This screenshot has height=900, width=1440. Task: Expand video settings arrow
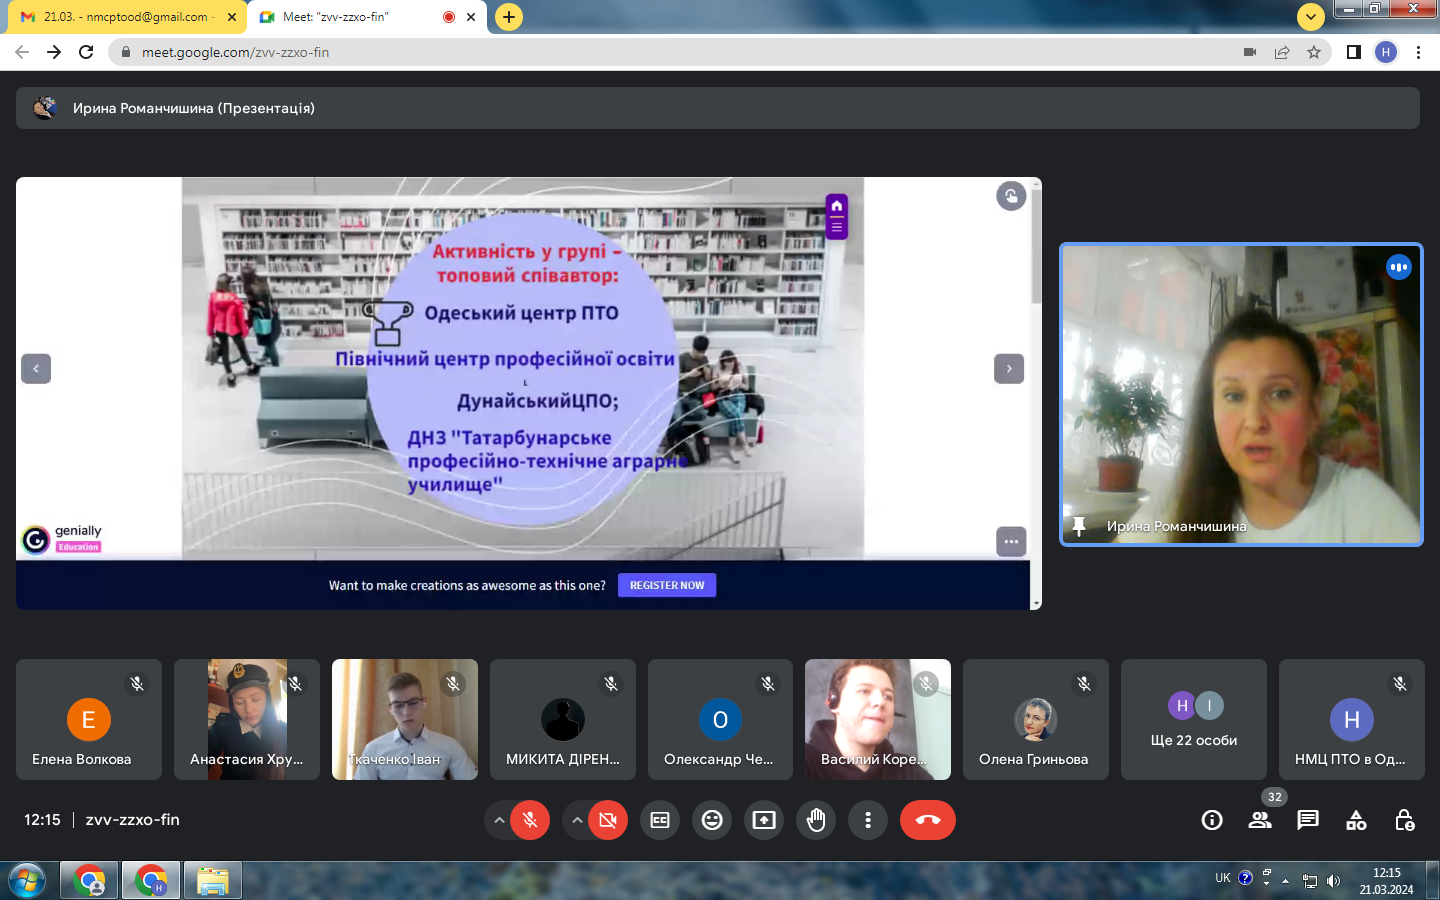click(577, 820)
